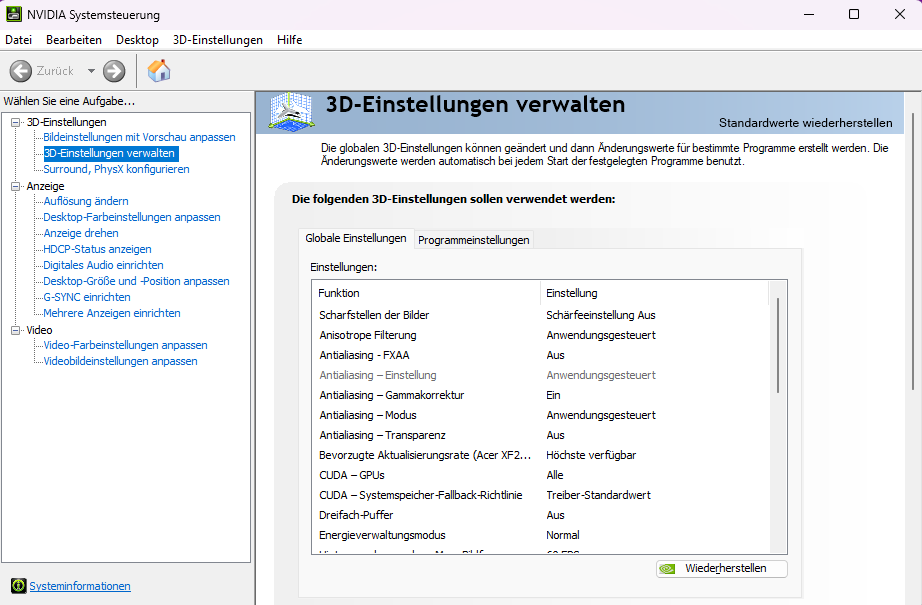Click the Funktion column header
Image resolution: width=922 pixels, height=605 pixels.
426,293
